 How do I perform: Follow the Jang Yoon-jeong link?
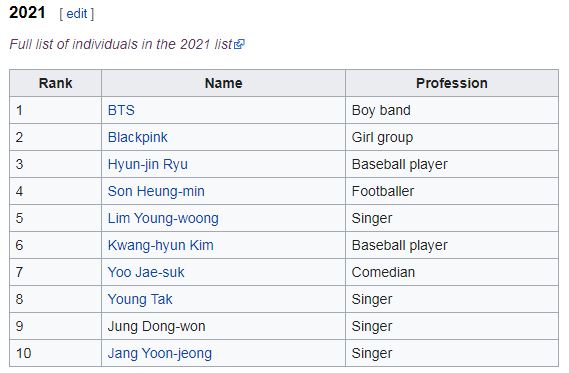coord(160,353)
